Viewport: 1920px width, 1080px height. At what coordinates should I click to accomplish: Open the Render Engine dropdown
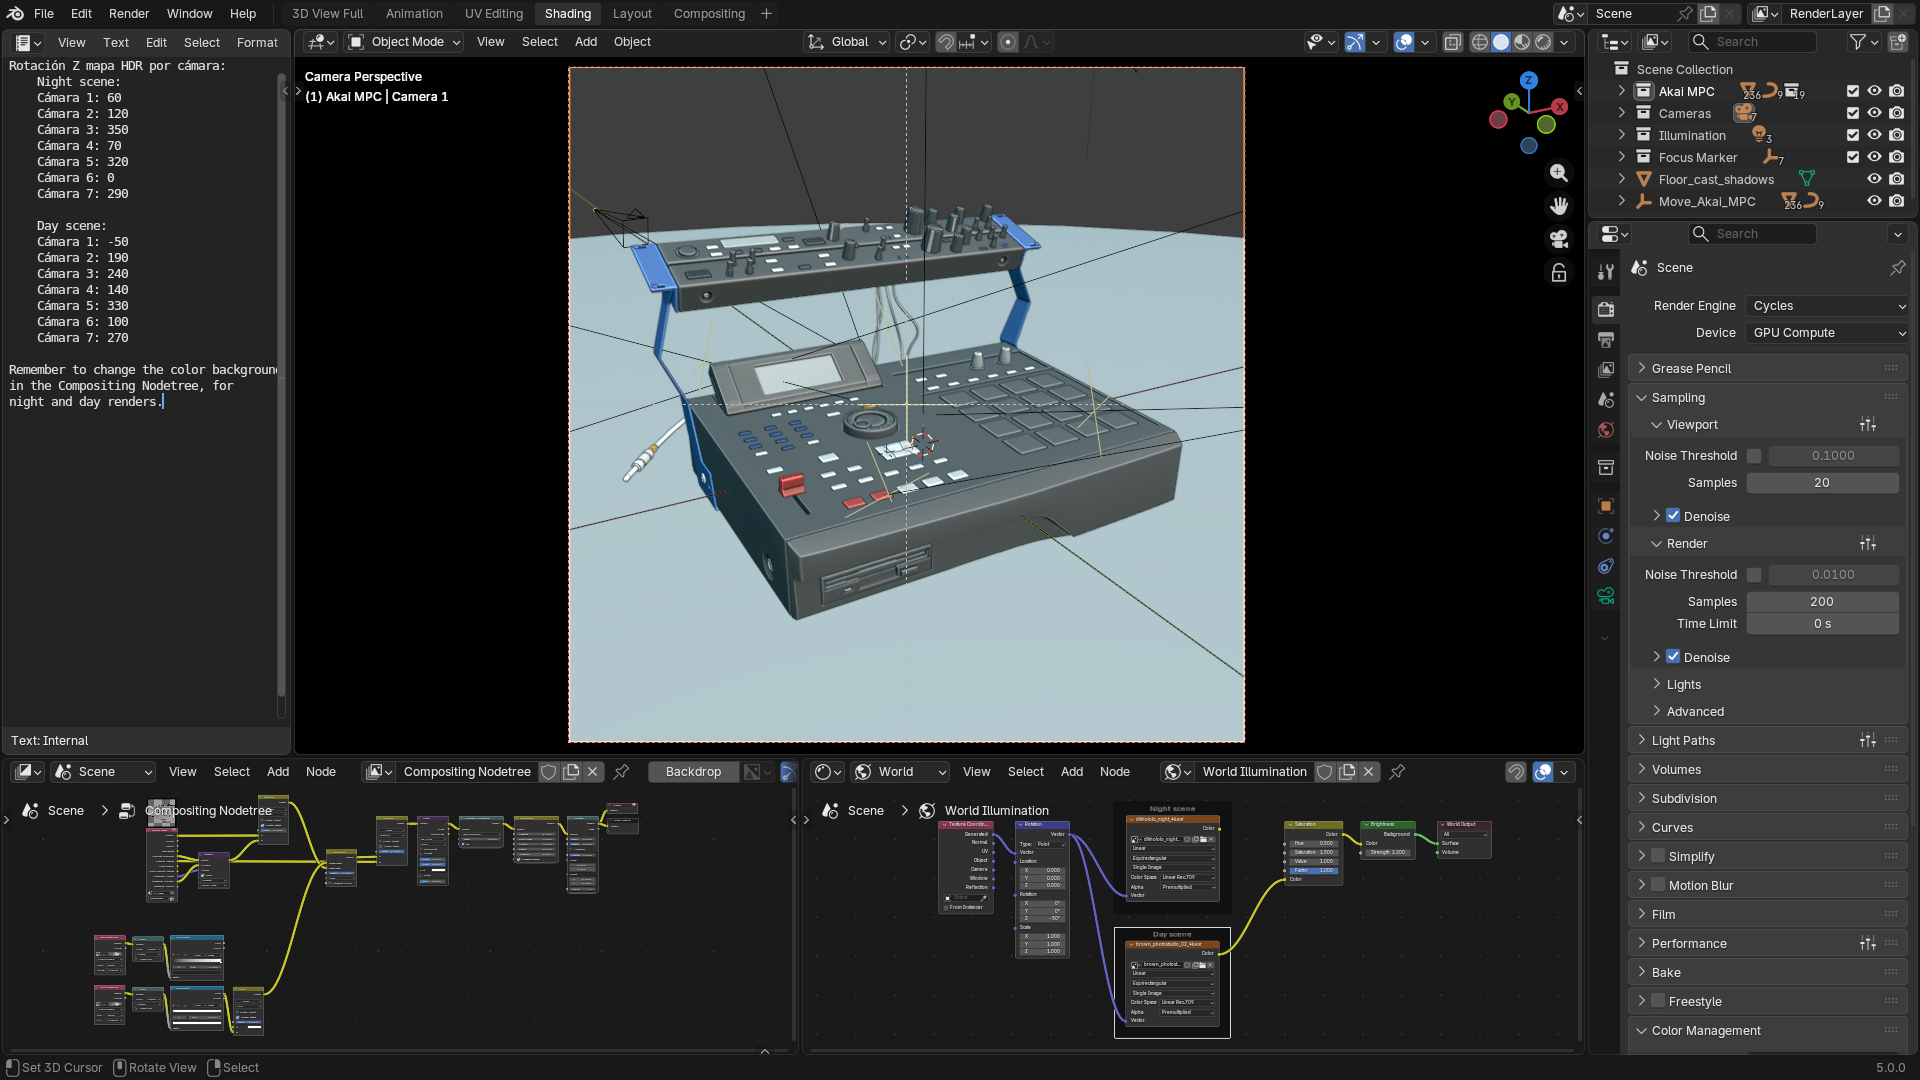1827,306
